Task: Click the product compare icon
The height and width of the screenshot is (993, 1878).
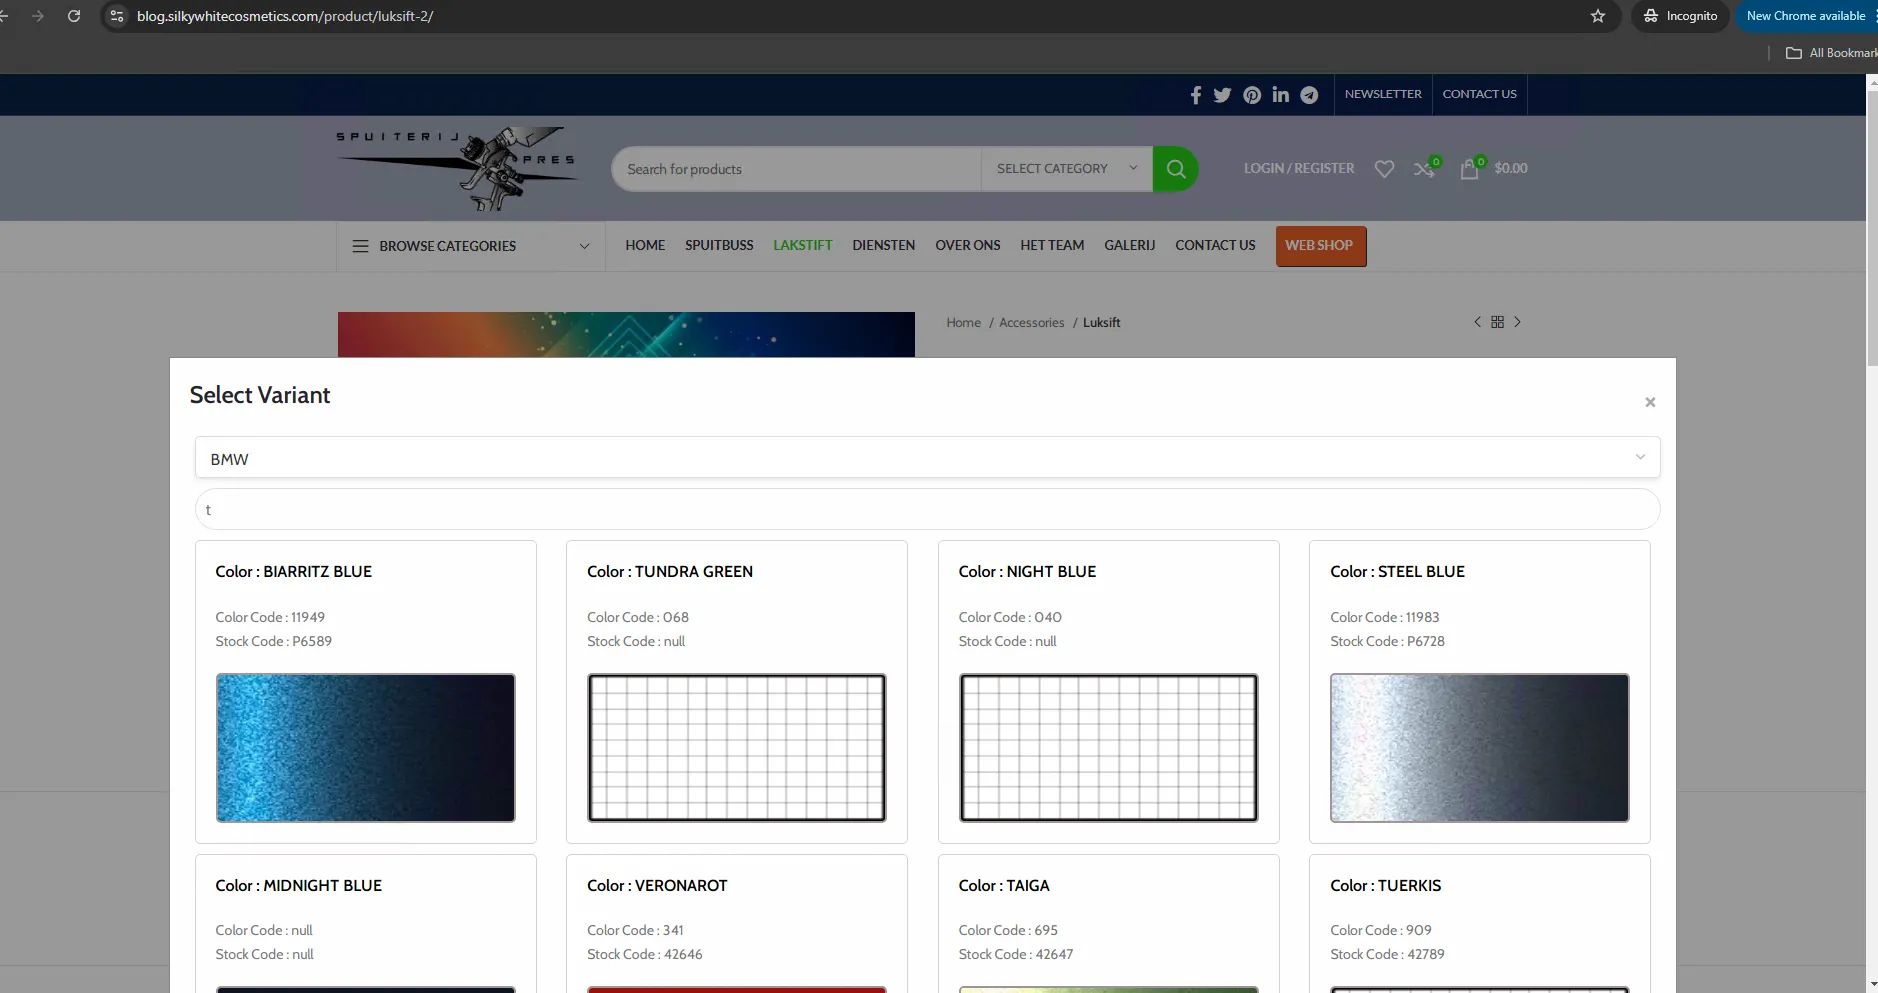Action: coord(1424,168)
